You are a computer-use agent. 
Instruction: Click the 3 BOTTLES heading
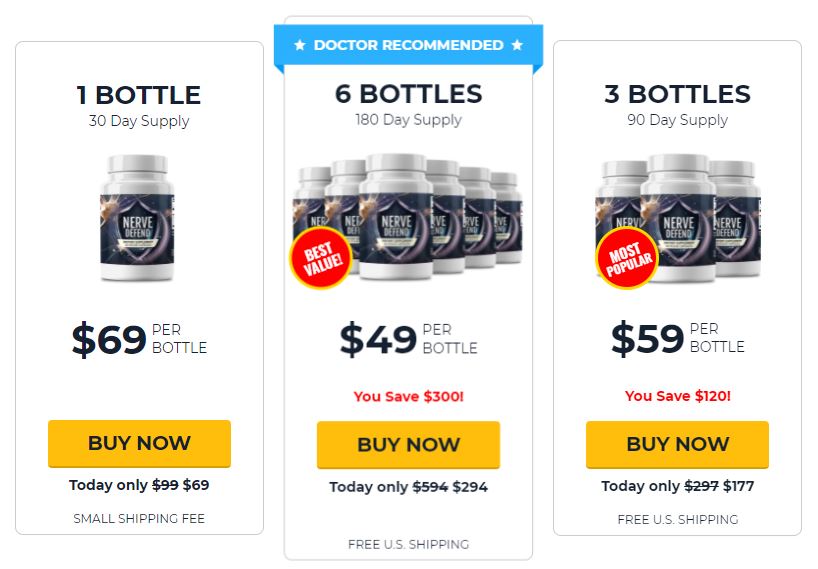click(x=677, y=94)
